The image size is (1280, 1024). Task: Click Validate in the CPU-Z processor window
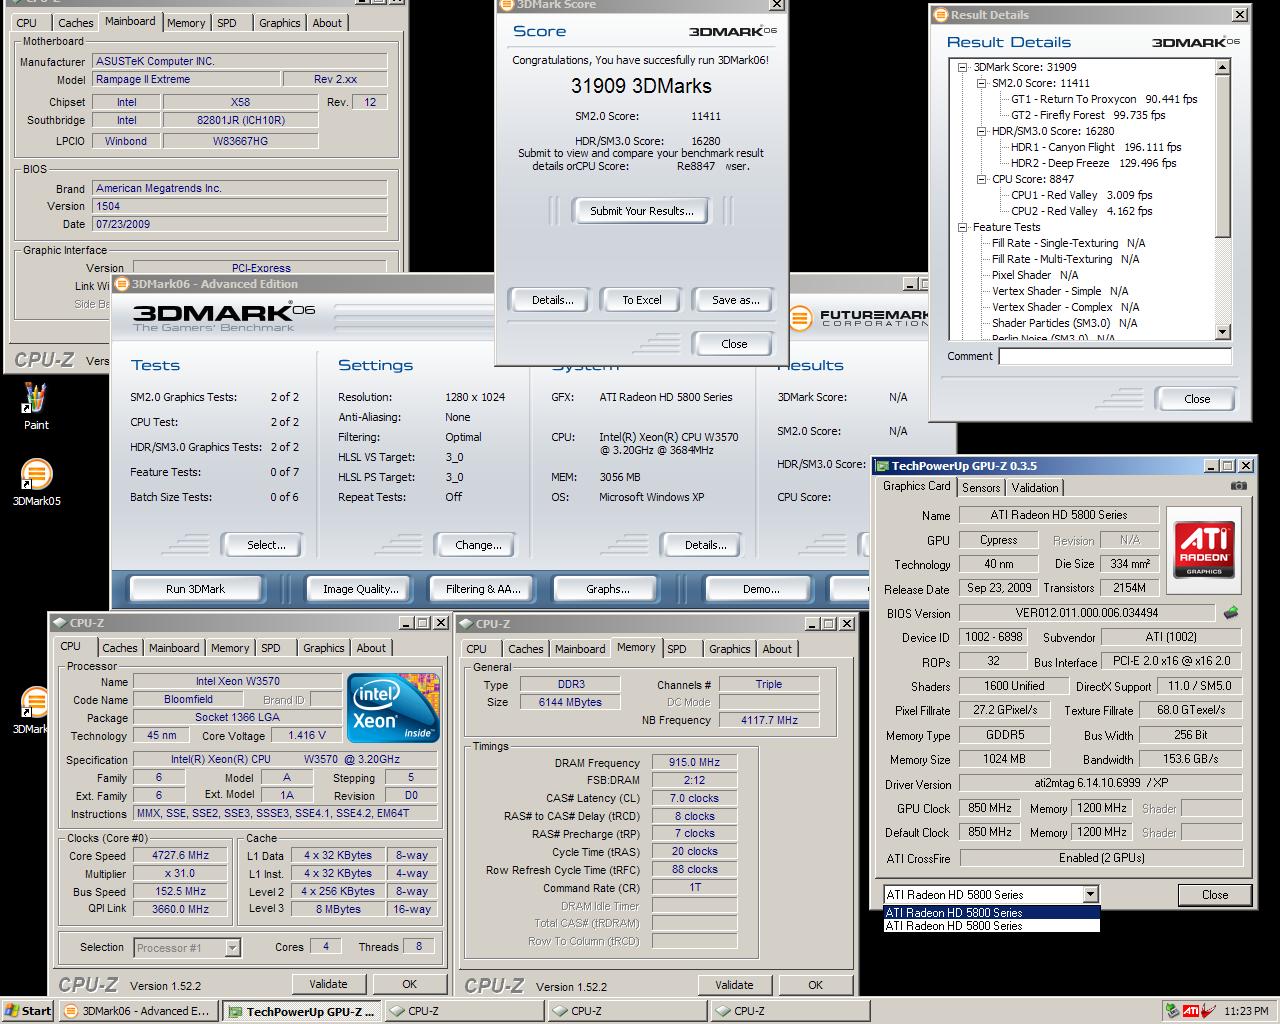click(328, 984)
